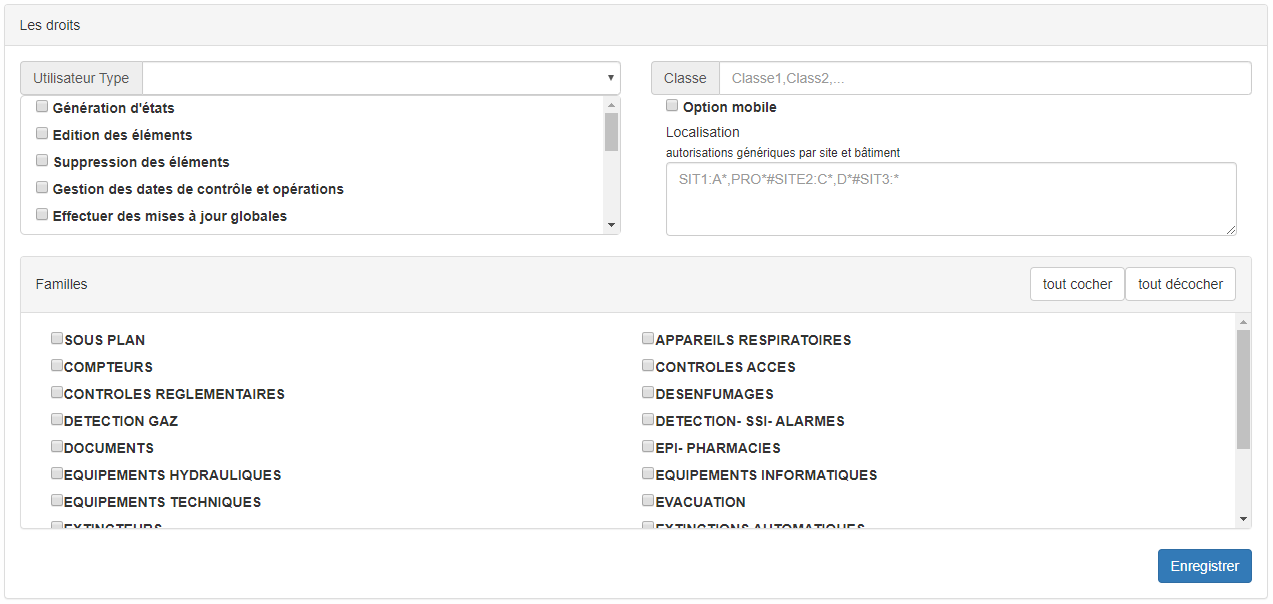Open the Utilisateur Type dropdown
The height and width of the screenshot is (604, 1273).
tap(381, 78)
